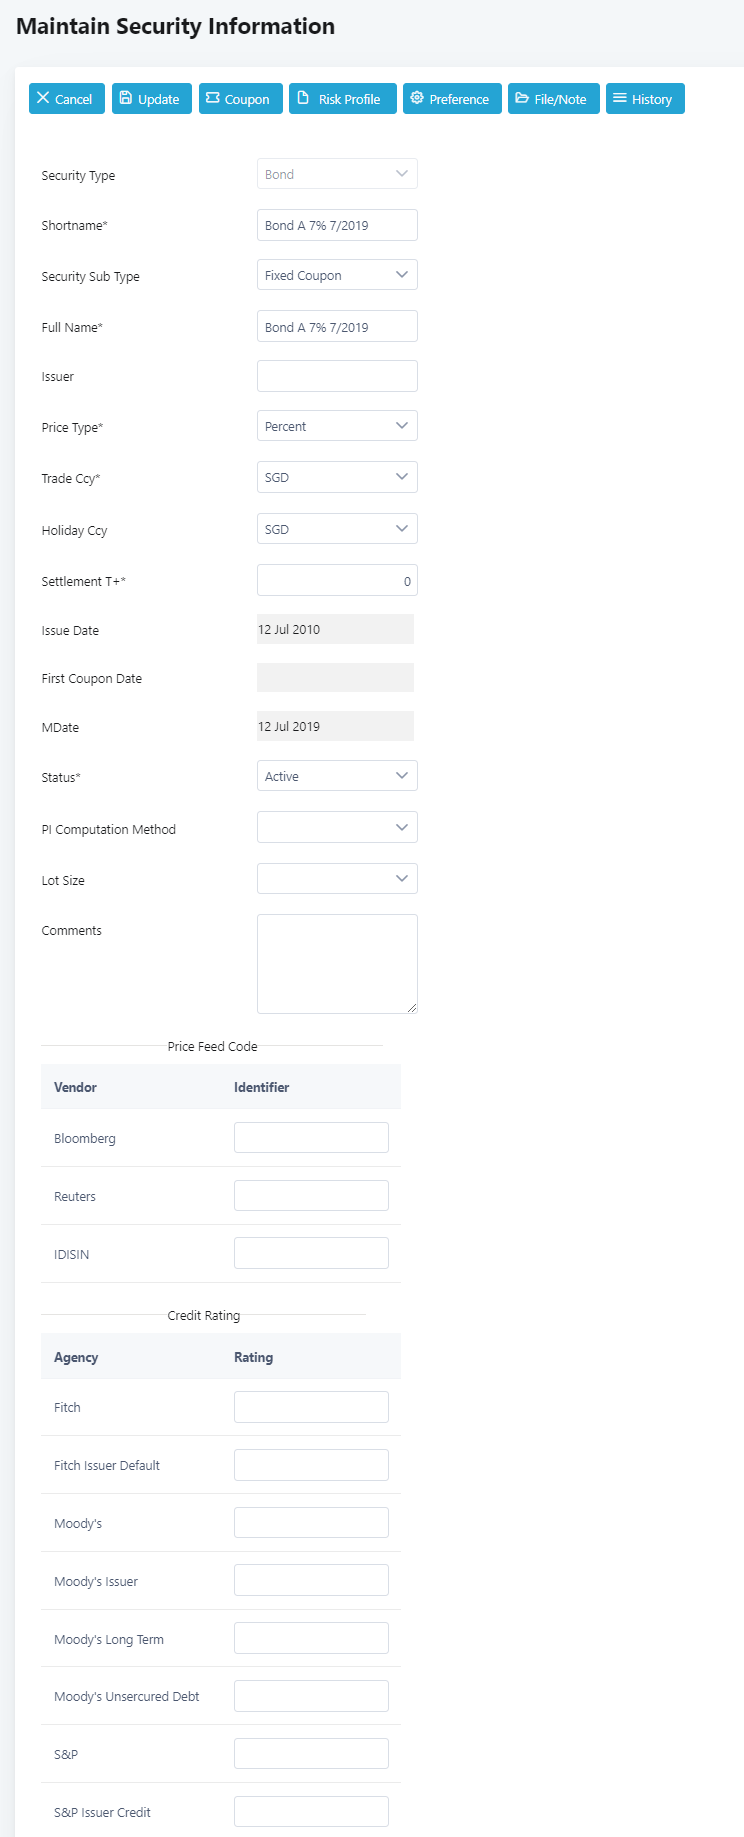Click the Coupon ticket icon
744x1837 pixels.
pos(213,98)
